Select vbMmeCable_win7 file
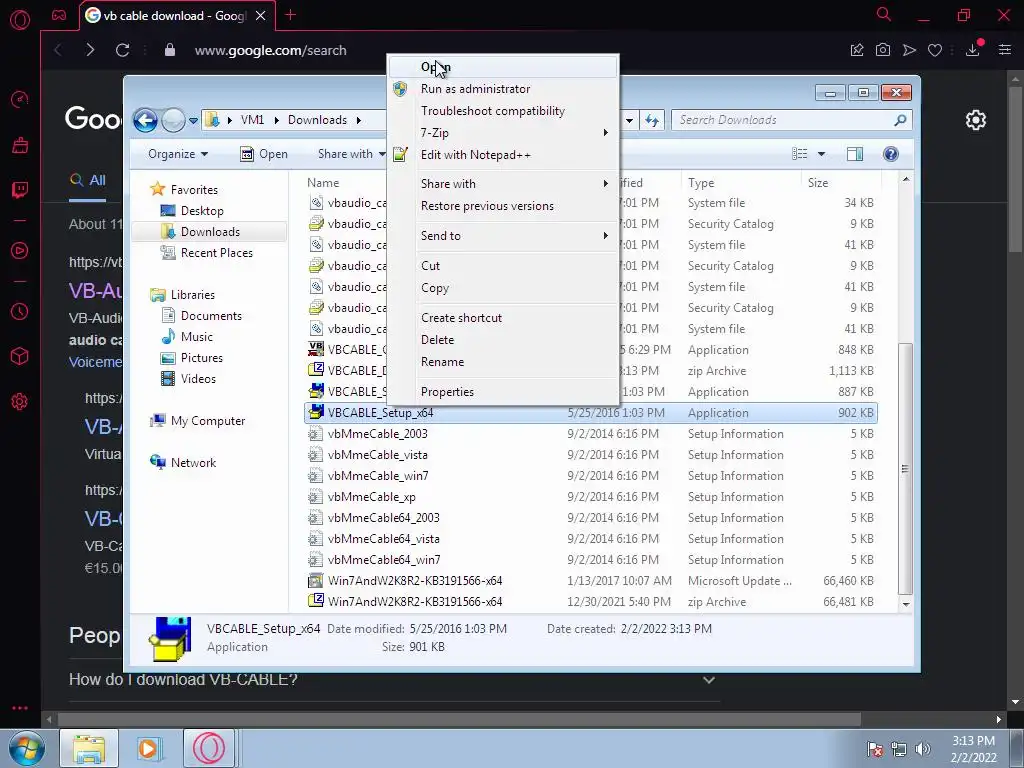Screen dimensions: 1024x768 point(378,476)
